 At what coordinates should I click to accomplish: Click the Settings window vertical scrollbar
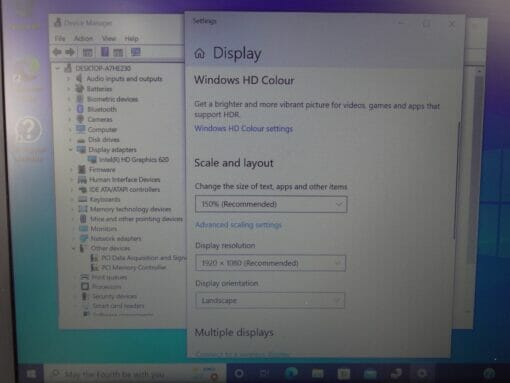(456, 180)
